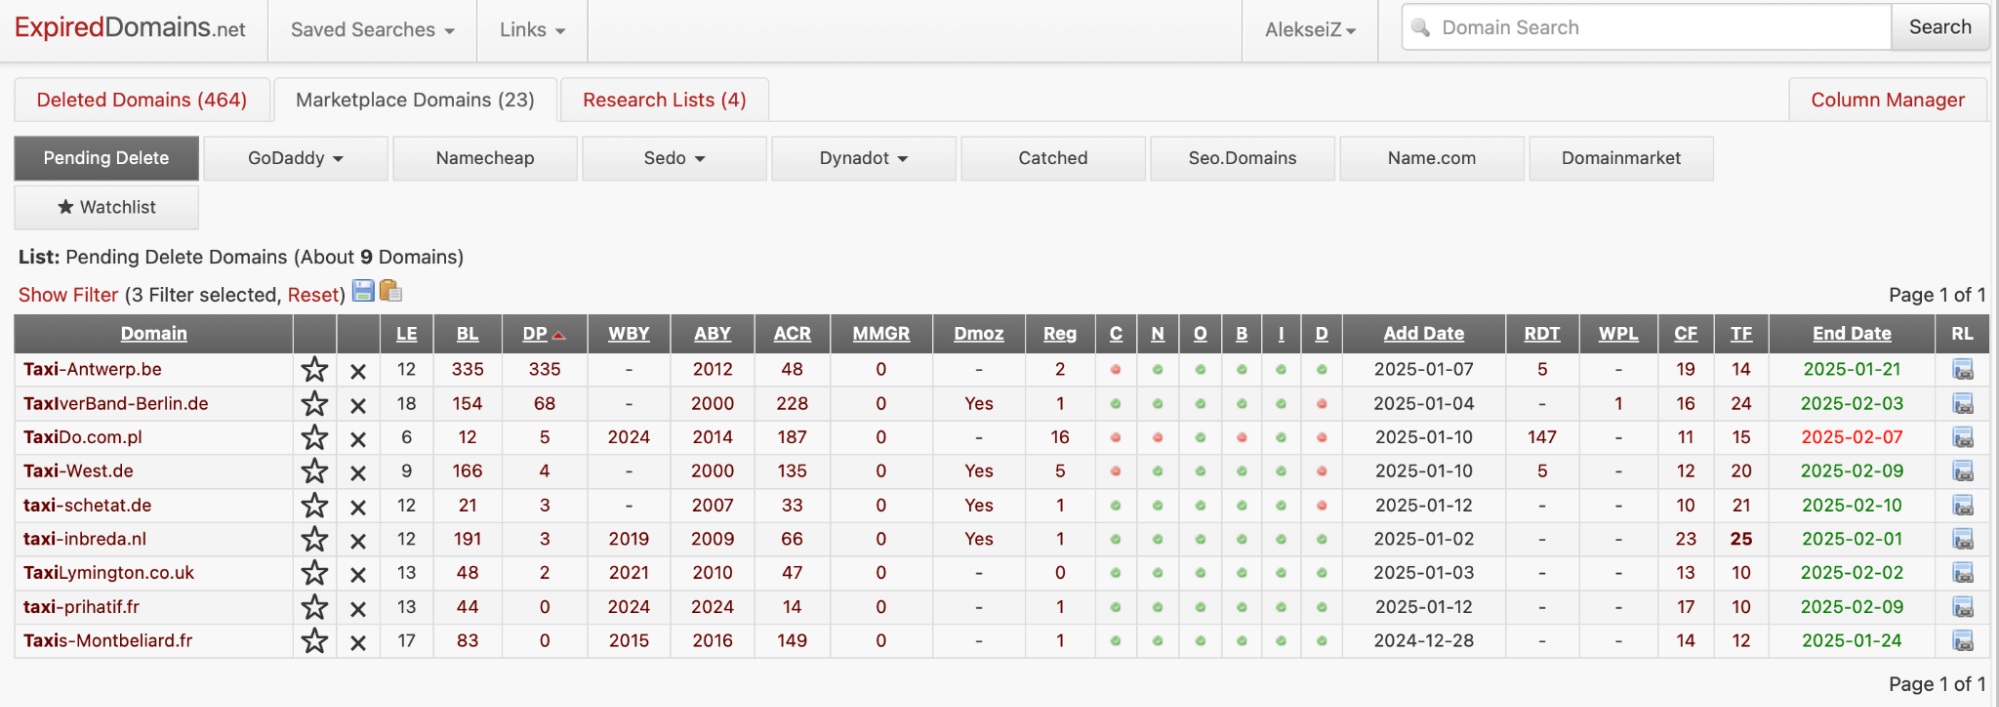The width and height of the screenshot is (1999, 707).
Task: Star Taxi-Antwerp.be to add to watchlist
Action: pyautogui.click(x=315, y=370)
